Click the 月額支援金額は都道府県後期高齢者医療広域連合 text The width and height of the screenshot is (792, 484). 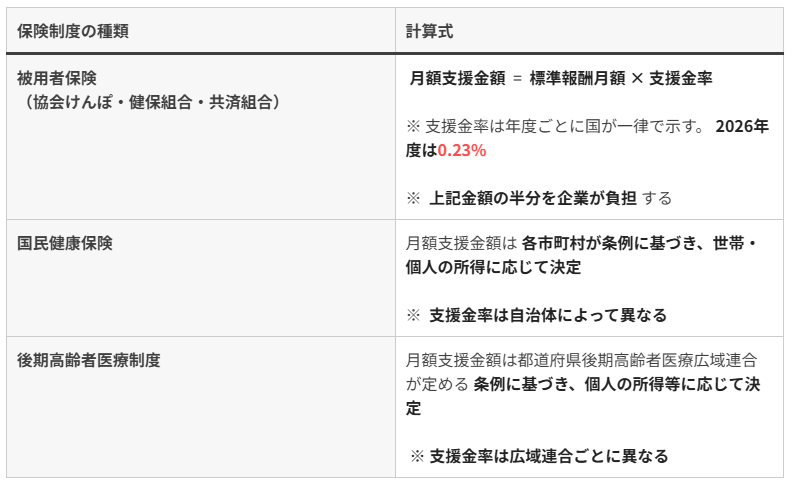(581, 361)
